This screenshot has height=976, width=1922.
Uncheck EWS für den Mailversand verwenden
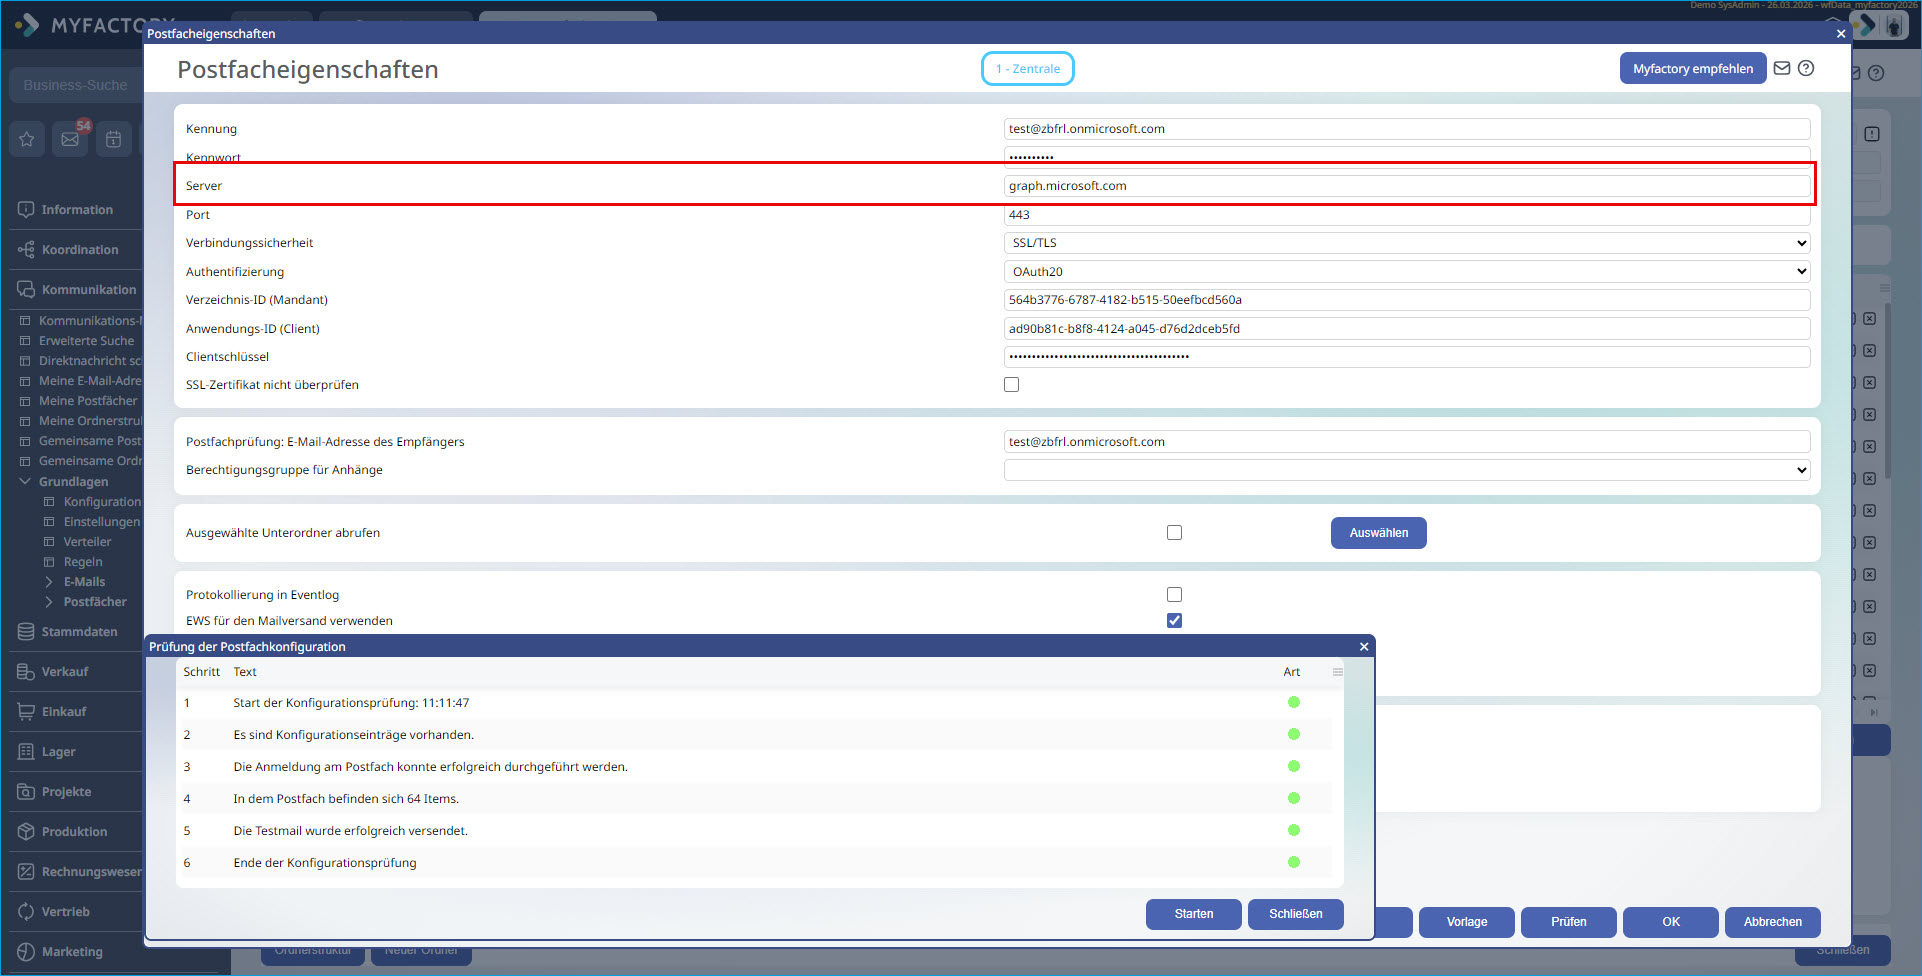[1175, 621]
